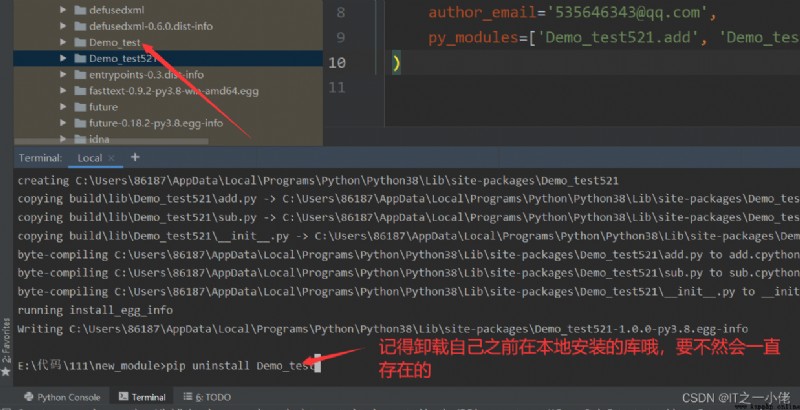Click the 'Writing C:\Users' egg-info output line
Image resolution: width=800 pixels, height=410 pixels.
[x=383, y=328]
